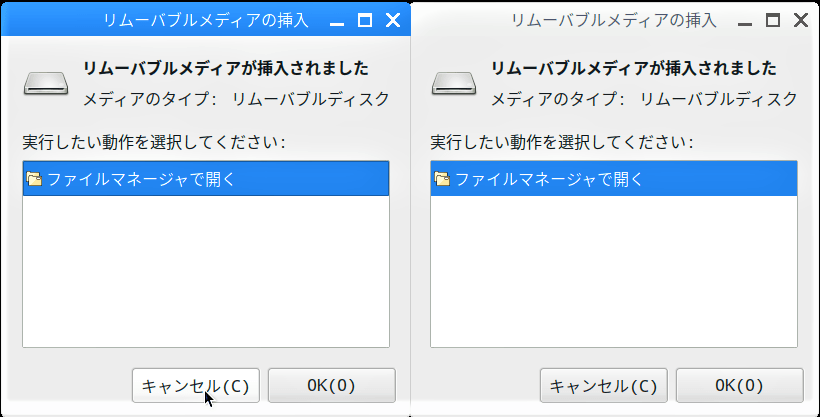
Task: Close the inactive gray-titled dialog window
Action: 801,20
